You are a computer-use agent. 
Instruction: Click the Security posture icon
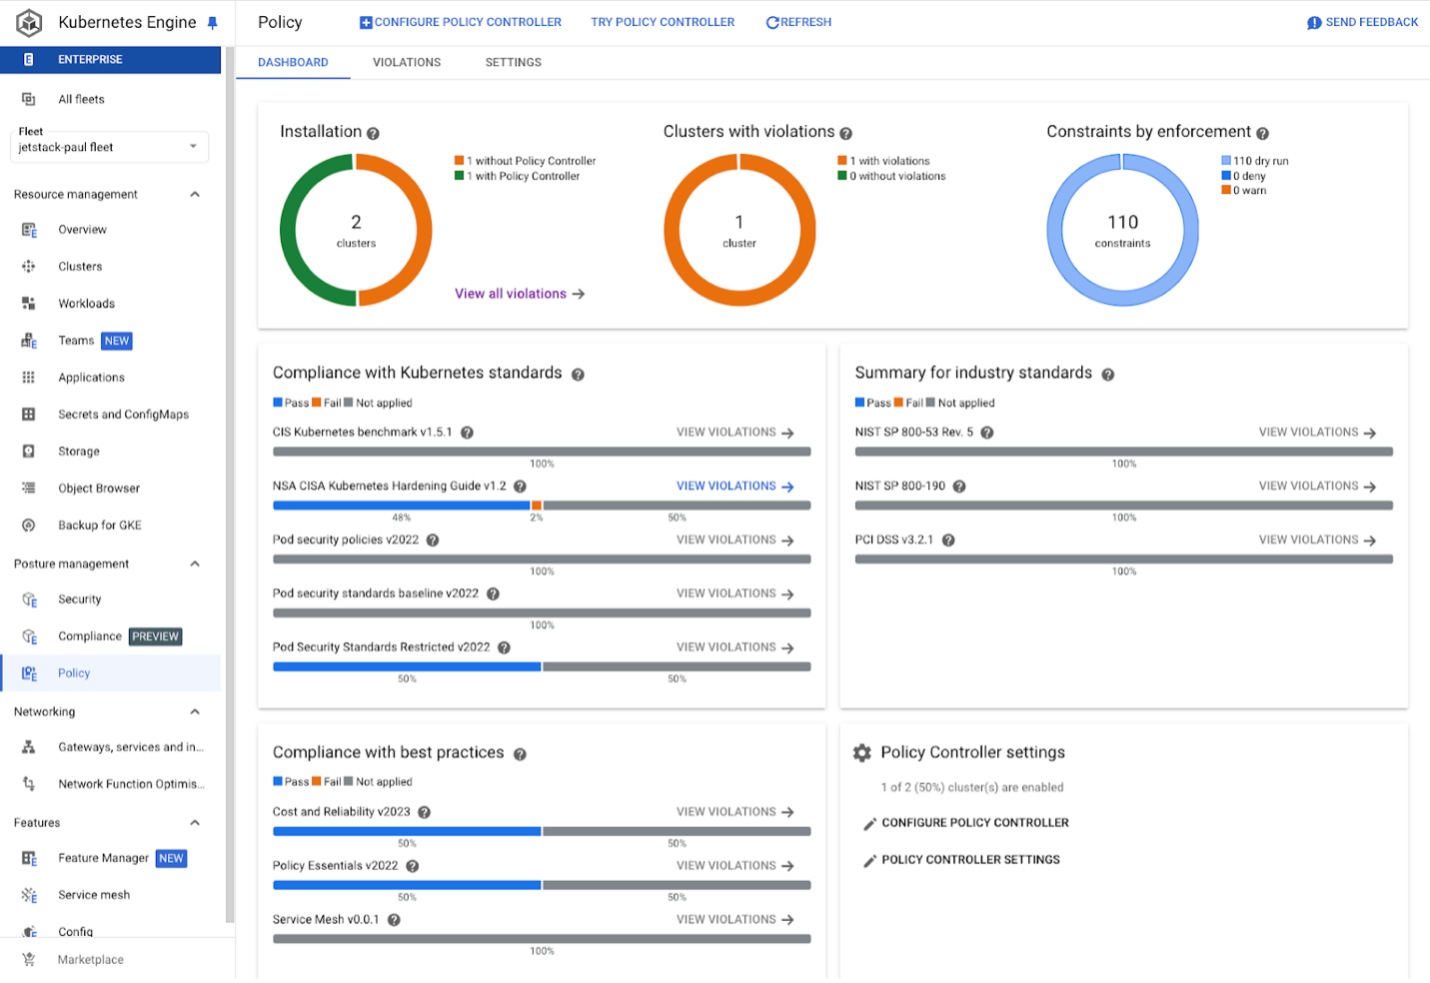pos(29,600)
